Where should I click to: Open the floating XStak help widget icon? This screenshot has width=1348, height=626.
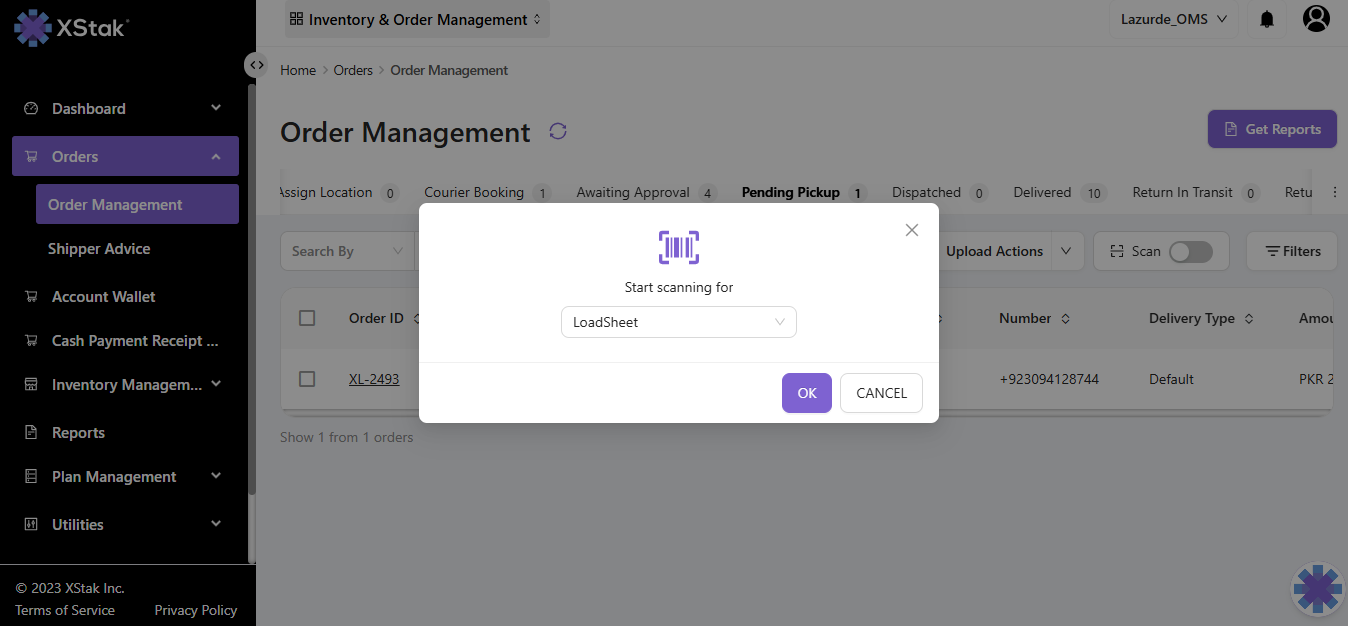[1317, 589]
